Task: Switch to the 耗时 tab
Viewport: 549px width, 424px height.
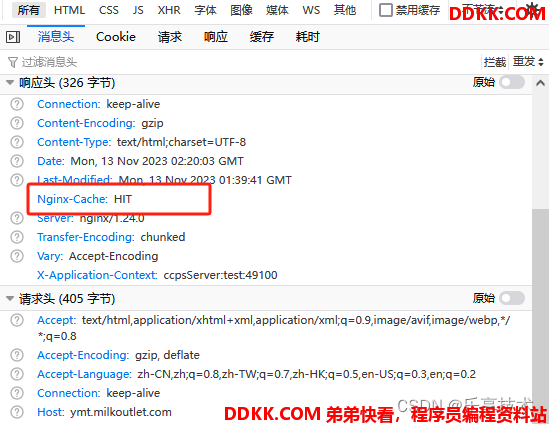Action: click(307, 37)
